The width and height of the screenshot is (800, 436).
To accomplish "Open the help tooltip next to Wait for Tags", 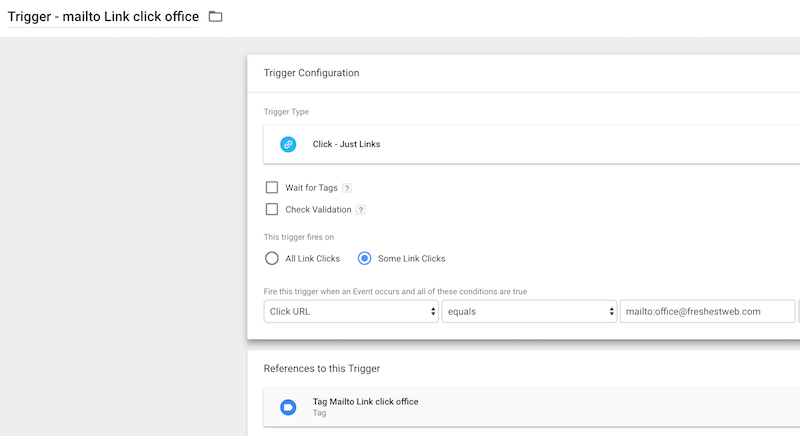I will 347,188.
